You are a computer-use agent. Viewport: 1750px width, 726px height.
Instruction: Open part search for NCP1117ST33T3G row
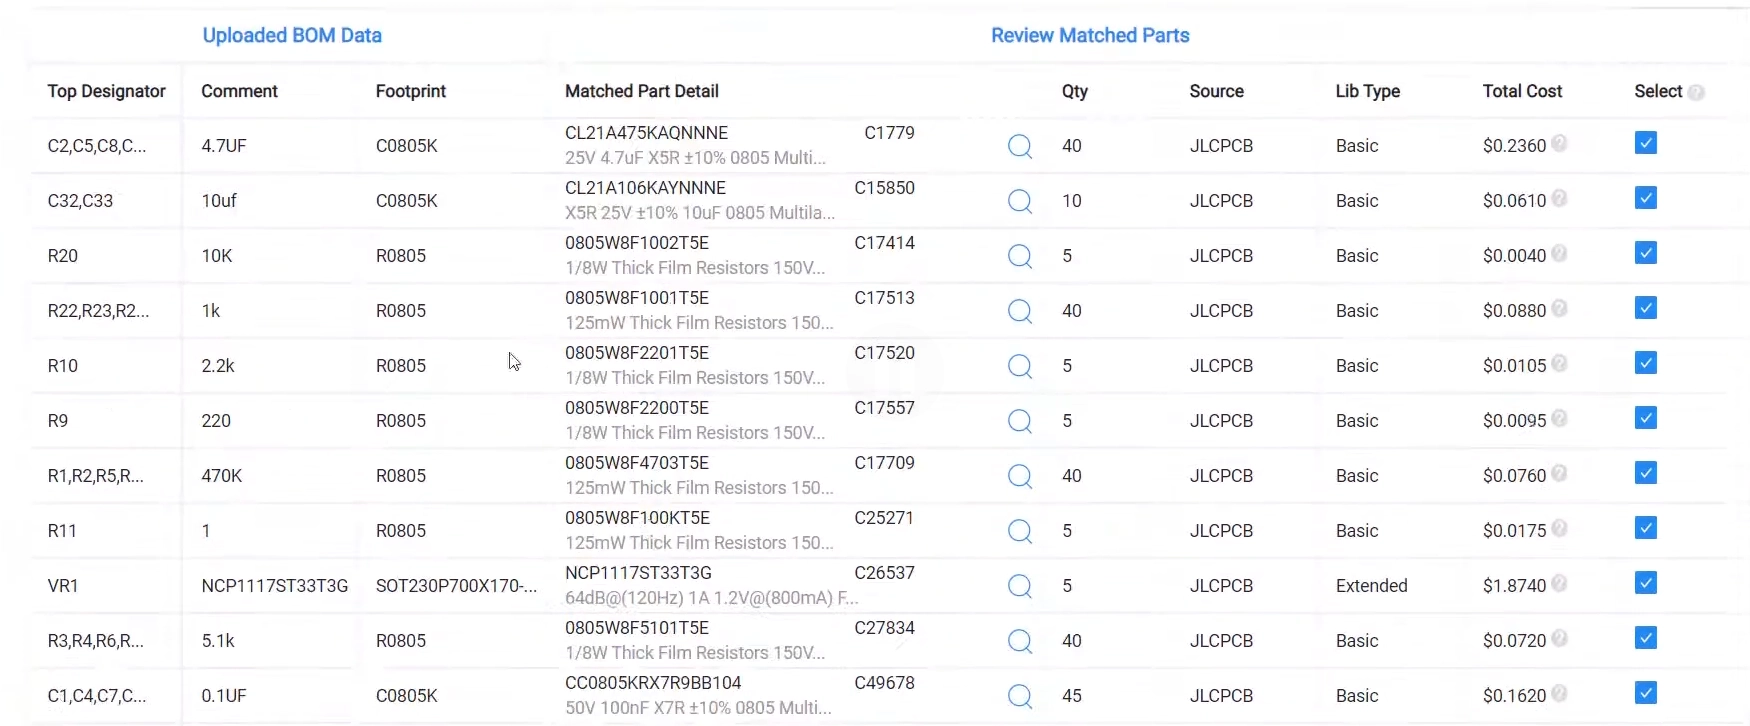pos(1019,586)
